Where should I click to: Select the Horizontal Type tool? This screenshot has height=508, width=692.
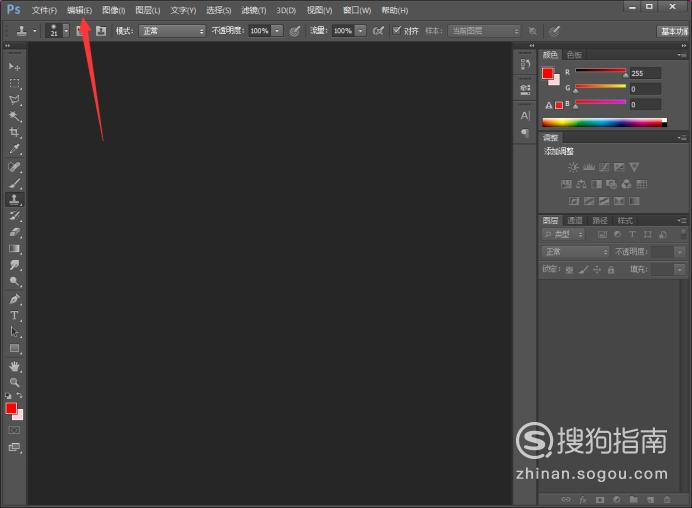[14, 315]
